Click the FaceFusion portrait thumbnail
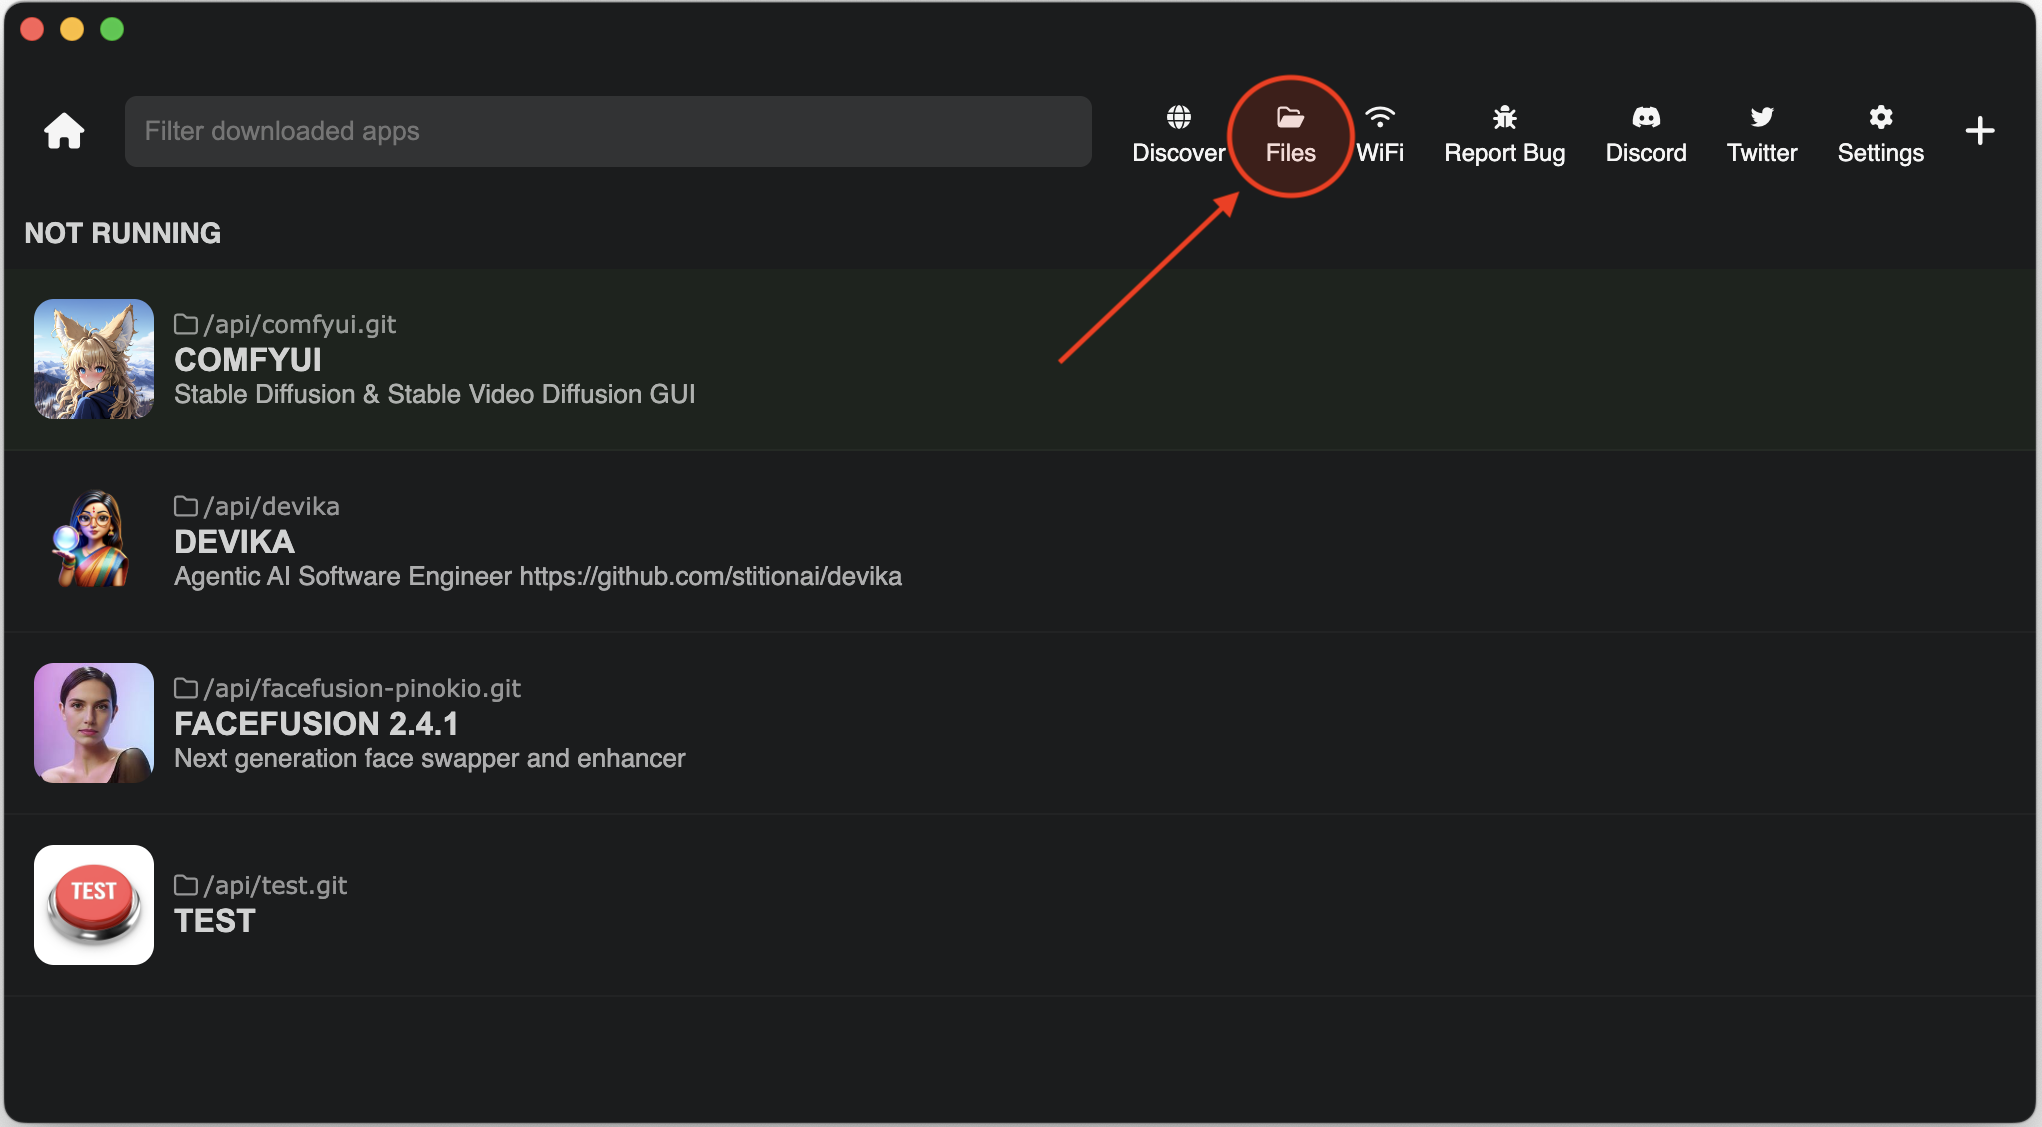 tap(94, 723)
